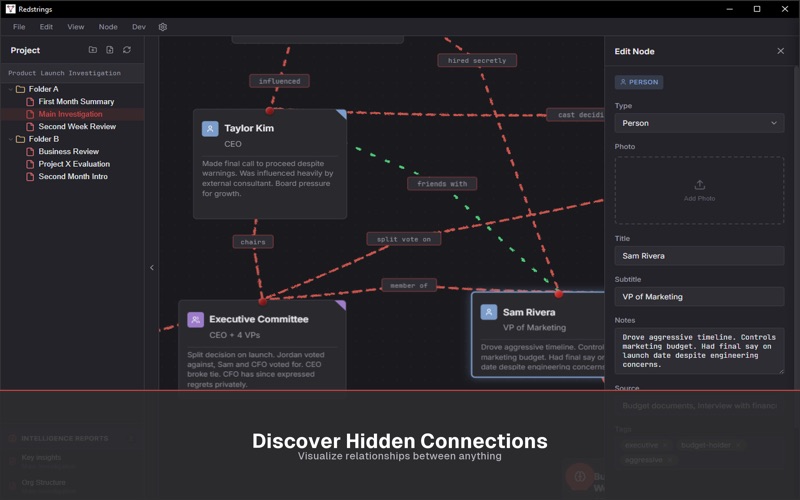Refresh the Project panel

click(x=127, y=50)
